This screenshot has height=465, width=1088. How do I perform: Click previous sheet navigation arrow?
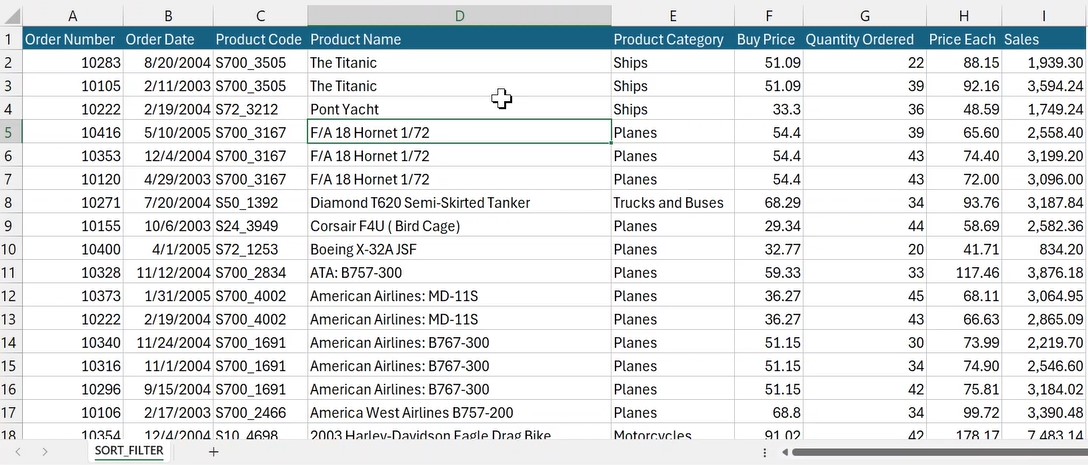point(18,452)
